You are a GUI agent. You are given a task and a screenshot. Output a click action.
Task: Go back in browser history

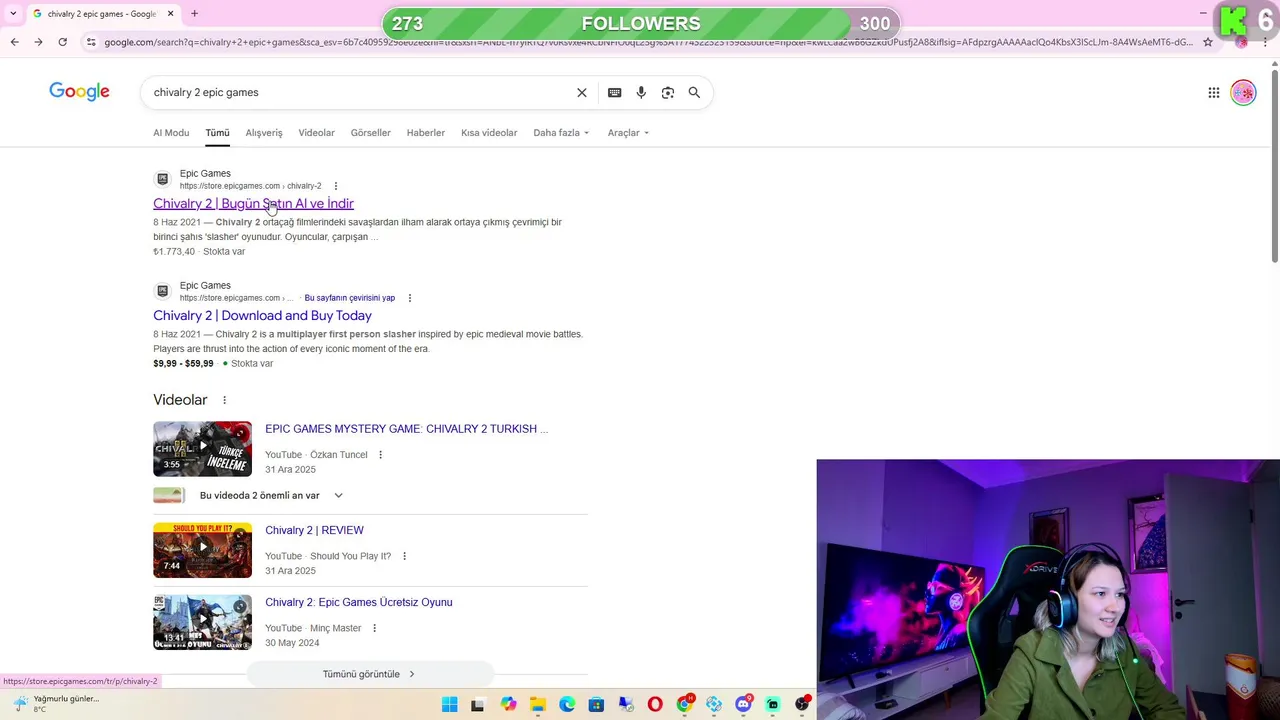(14, 42)
